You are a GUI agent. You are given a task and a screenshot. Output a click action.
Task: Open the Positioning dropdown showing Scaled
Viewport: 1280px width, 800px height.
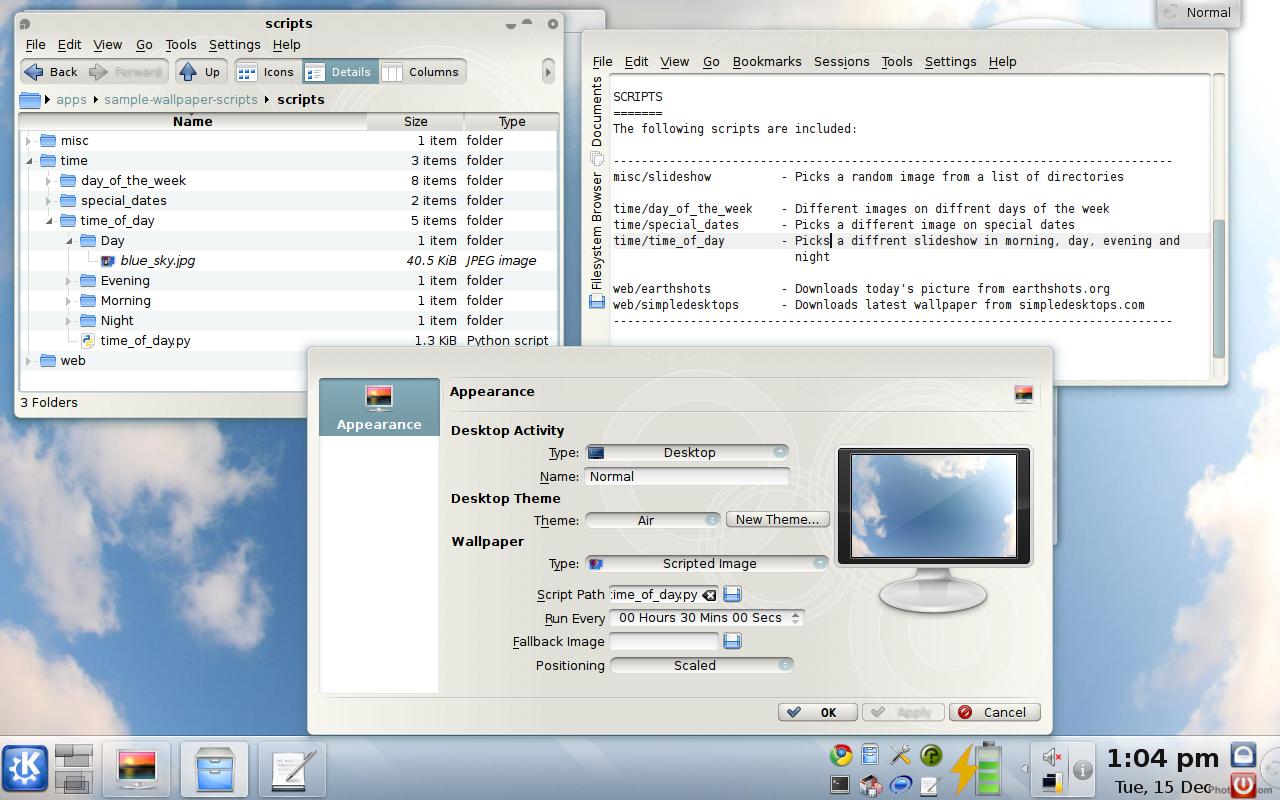pyautogui.click(x=701, y=665)
